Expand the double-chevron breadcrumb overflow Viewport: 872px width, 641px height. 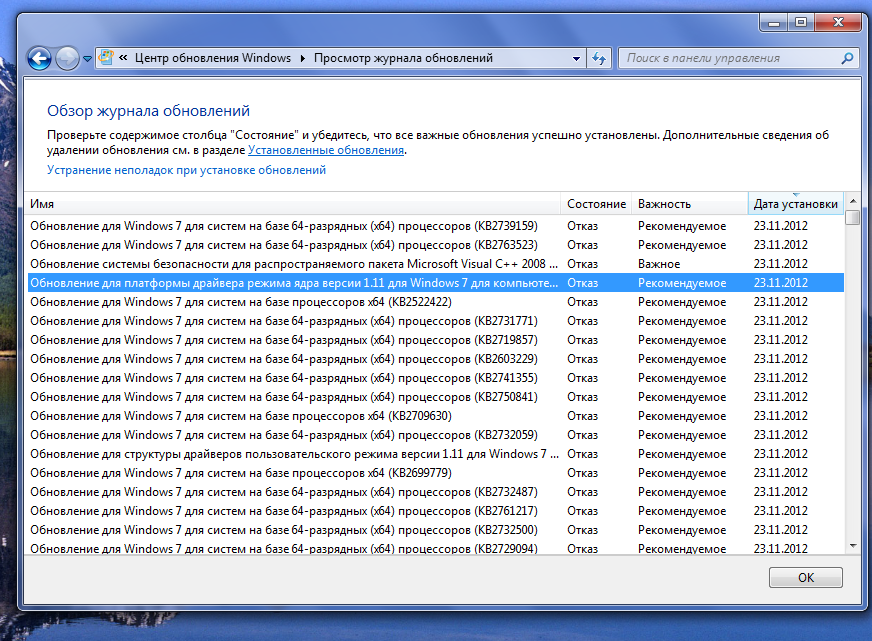point(123,57)
